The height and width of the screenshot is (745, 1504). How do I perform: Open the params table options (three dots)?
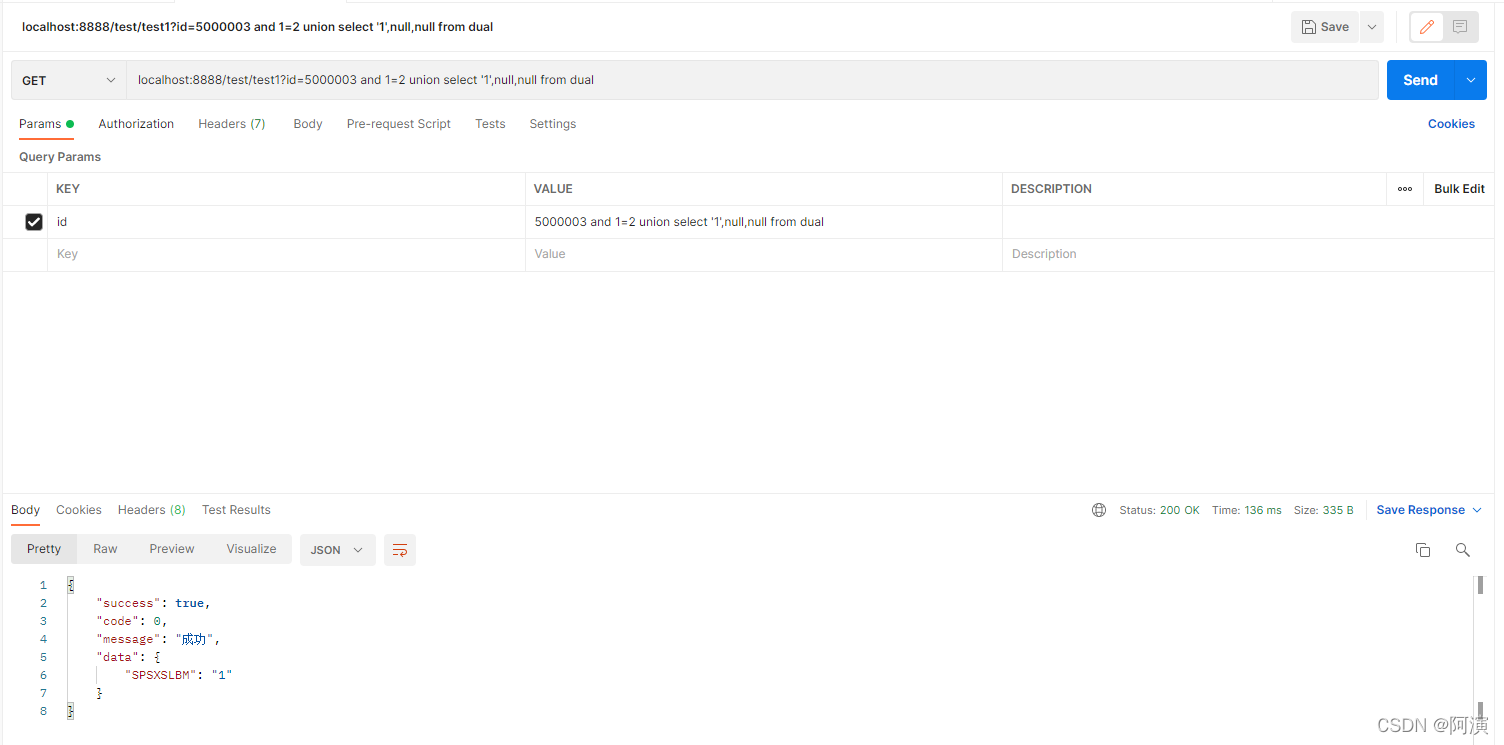[x=1405, y=189]
